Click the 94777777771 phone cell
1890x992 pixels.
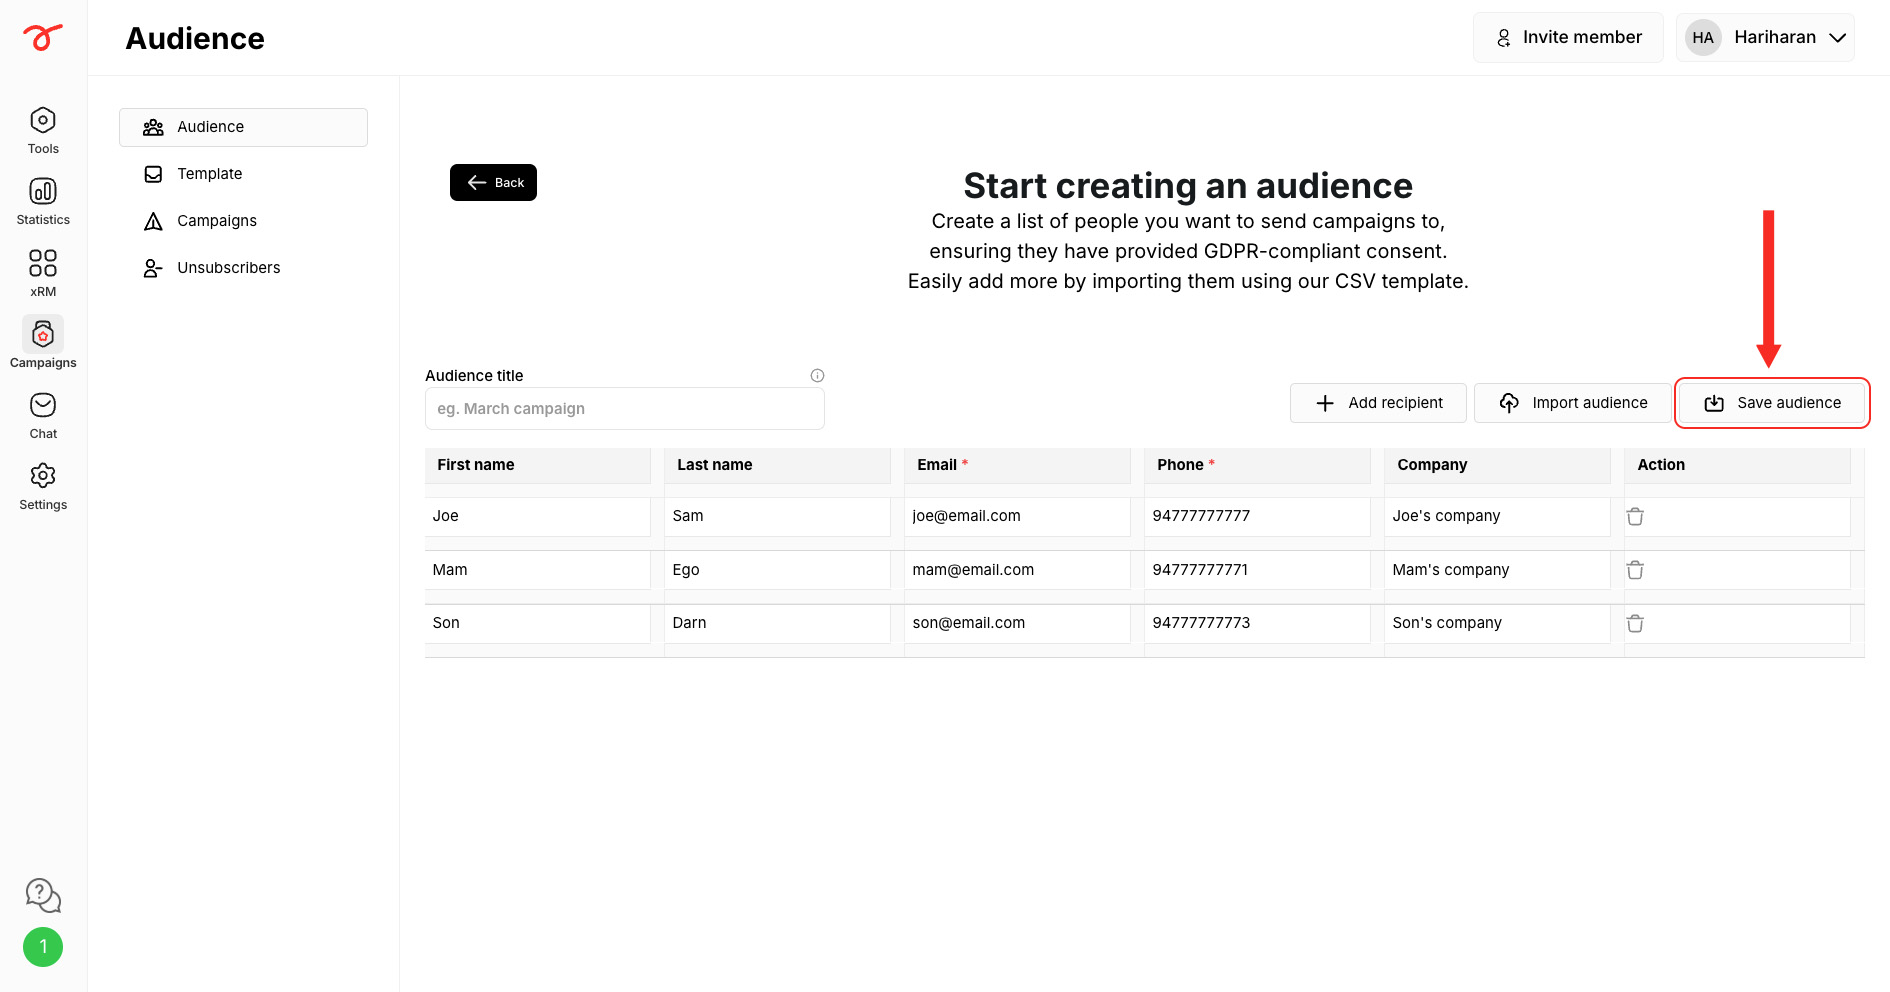click(1258, 570)
